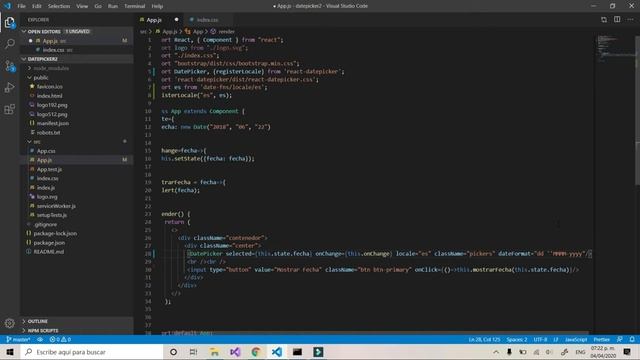Open Task View on the taskbar
The height and width of the screenshot is (360, 640).
(x=193, y=352)
